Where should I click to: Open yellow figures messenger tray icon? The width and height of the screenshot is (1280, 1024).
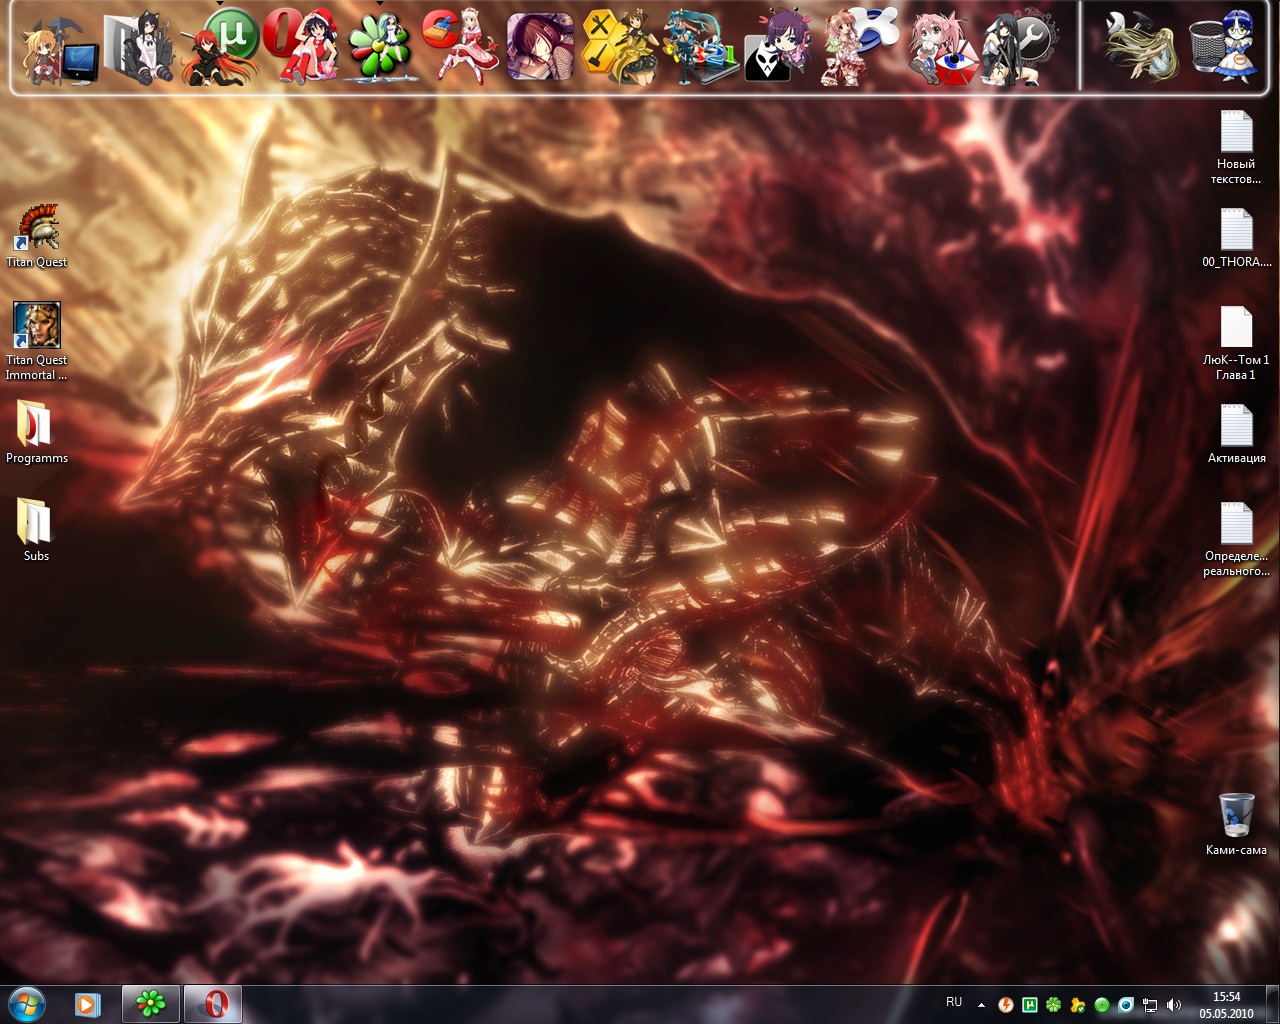(1078, 1005)
